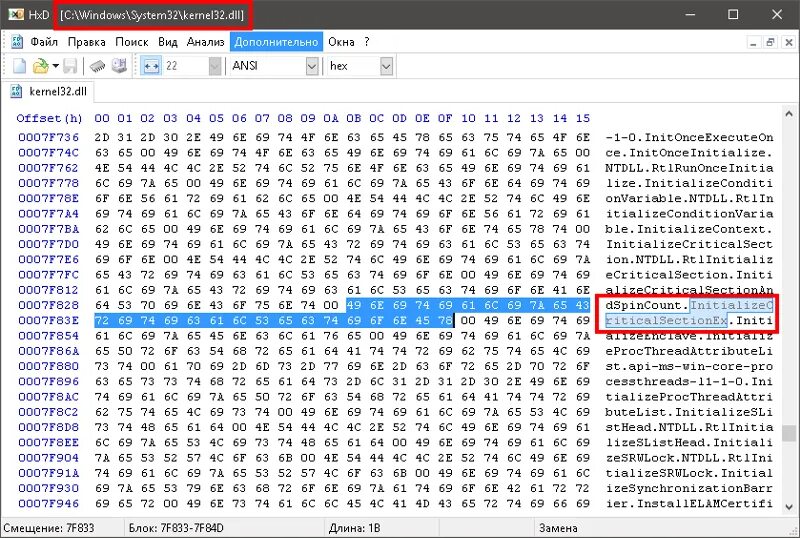This screenshot has height=538, width=800.
Task: Click offset label 0007F7BA
Action: pyautogui.click(x=48, y=229)
